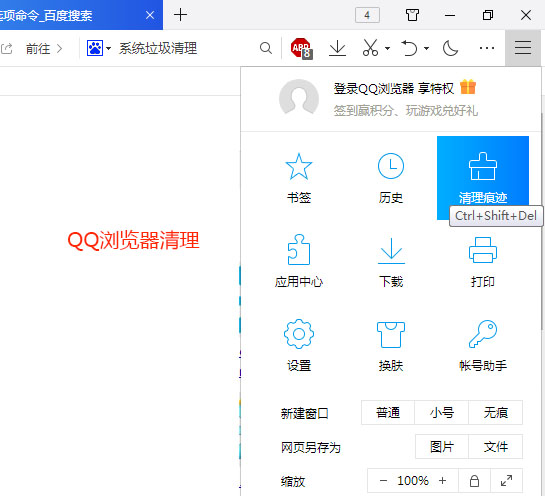Close the hamburger main menu button

522,48
